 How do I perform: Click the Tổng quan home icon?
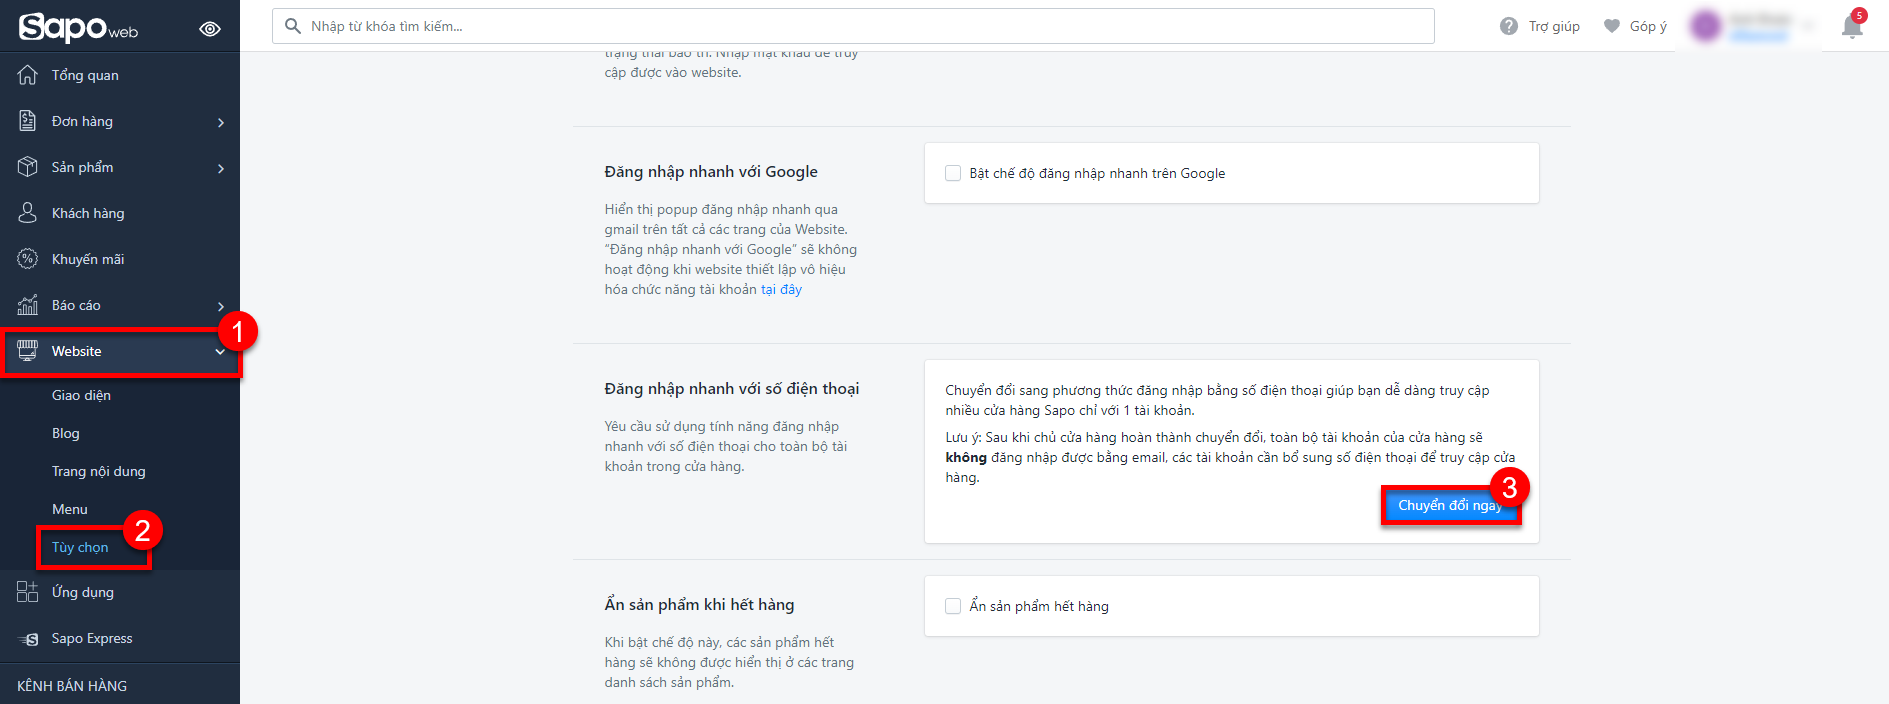pyautogui.click(x=28, y=75)
